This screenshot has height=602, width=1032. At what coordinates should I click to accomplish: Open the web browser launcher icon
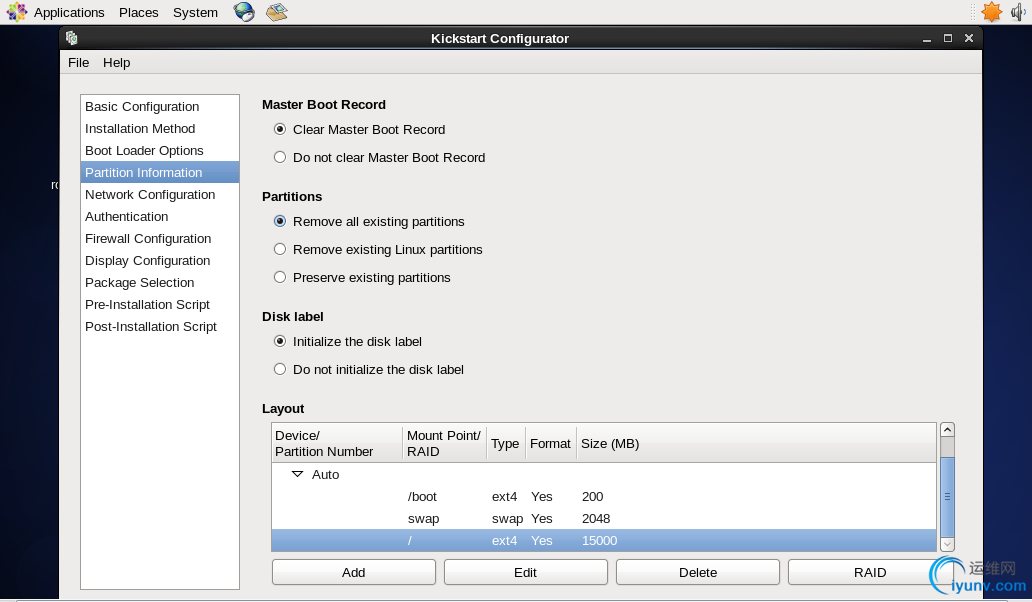(x=244, y=12)
